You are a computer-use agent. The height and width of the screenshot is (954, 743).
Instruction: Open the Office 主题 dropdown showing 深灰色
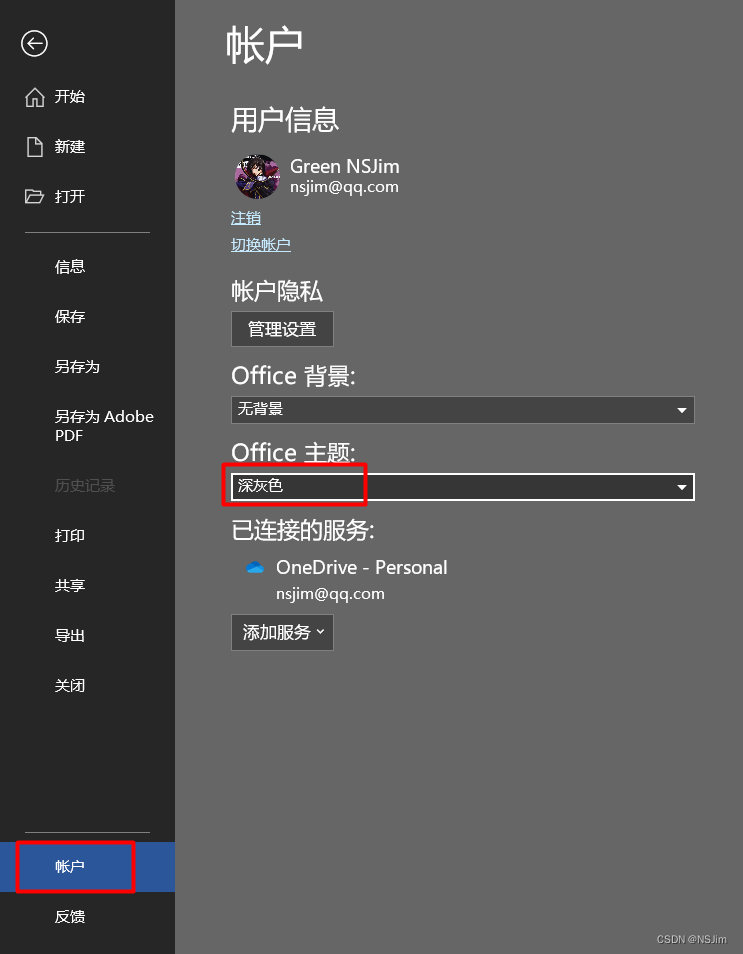(462, 487)
